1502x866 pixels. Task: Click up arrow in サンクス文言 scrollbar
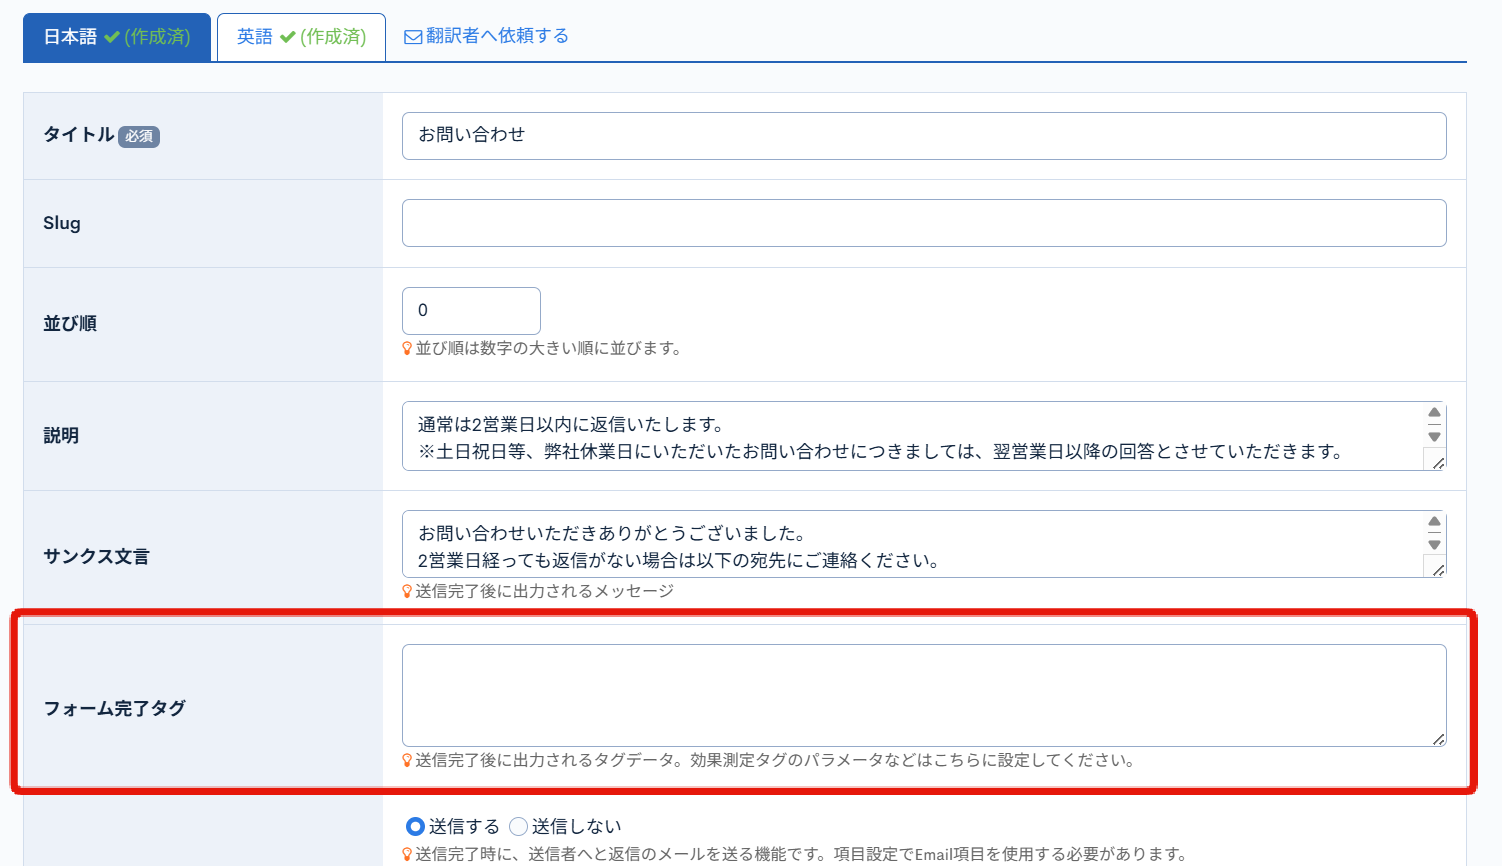pyautogui.click(x=1435, y=521)
